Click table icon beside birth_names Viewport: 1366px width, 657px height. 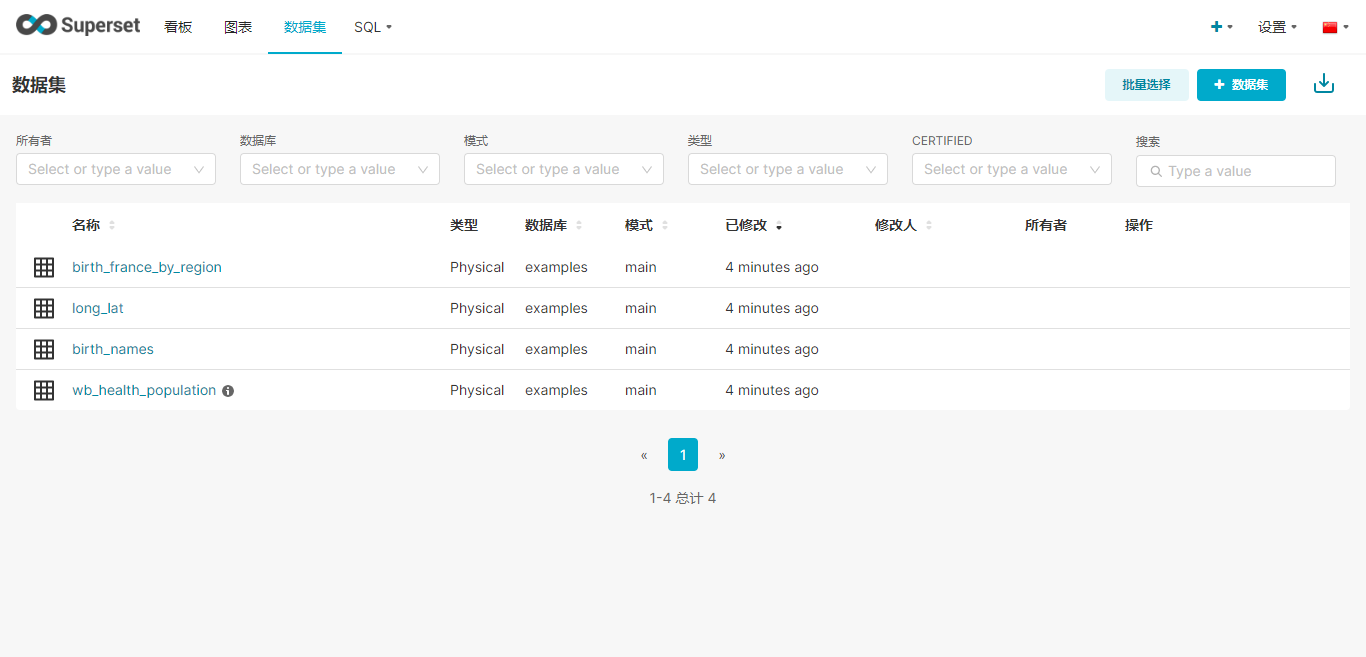pyautogui.click(x=44, y=349)
